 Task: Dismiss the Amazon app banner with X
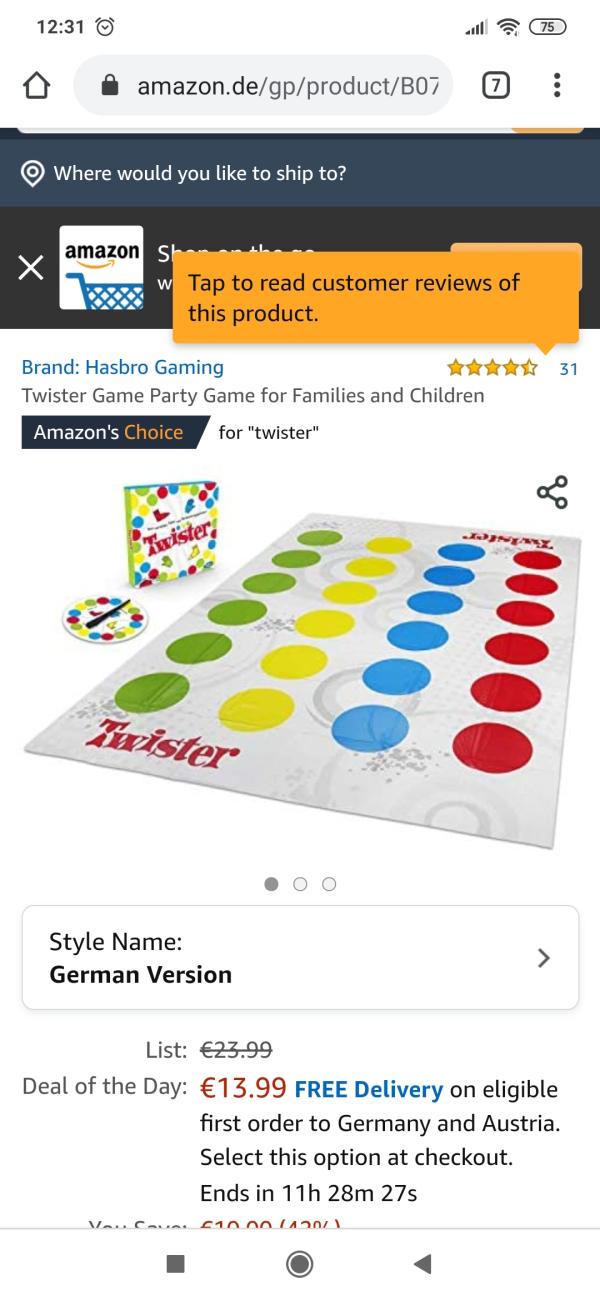pos(31,267)
